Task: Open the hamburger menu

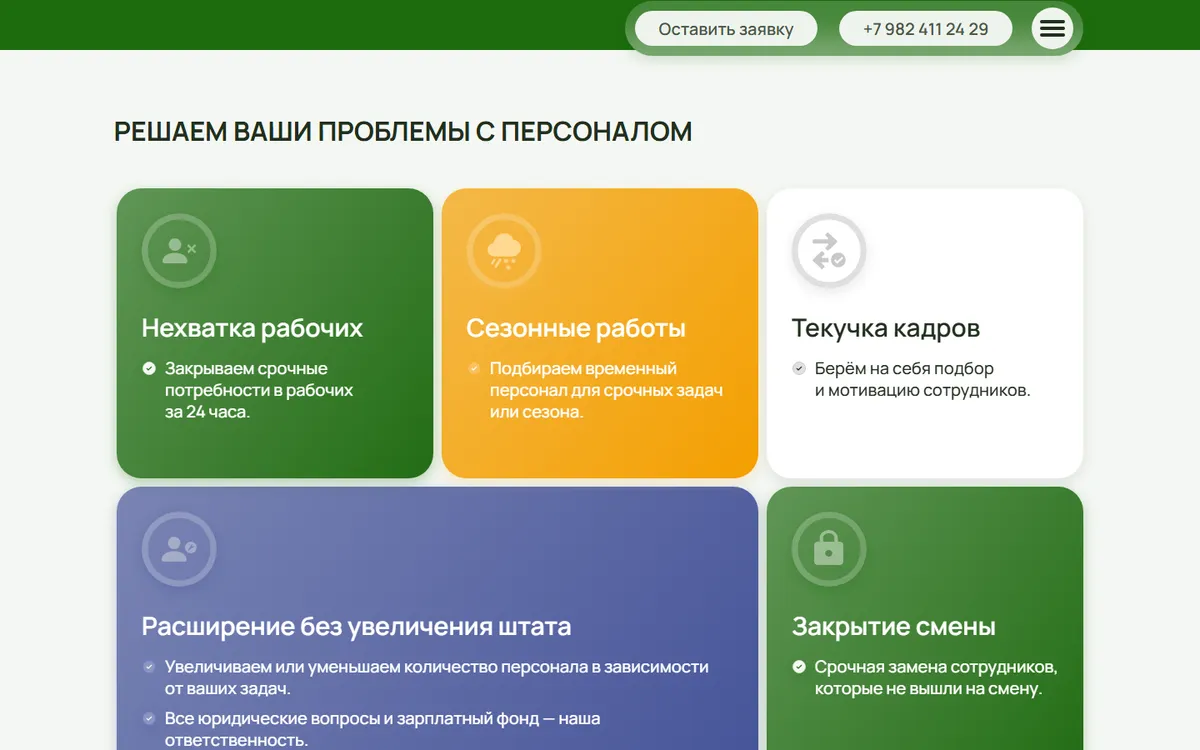Action: (1052, 29)
